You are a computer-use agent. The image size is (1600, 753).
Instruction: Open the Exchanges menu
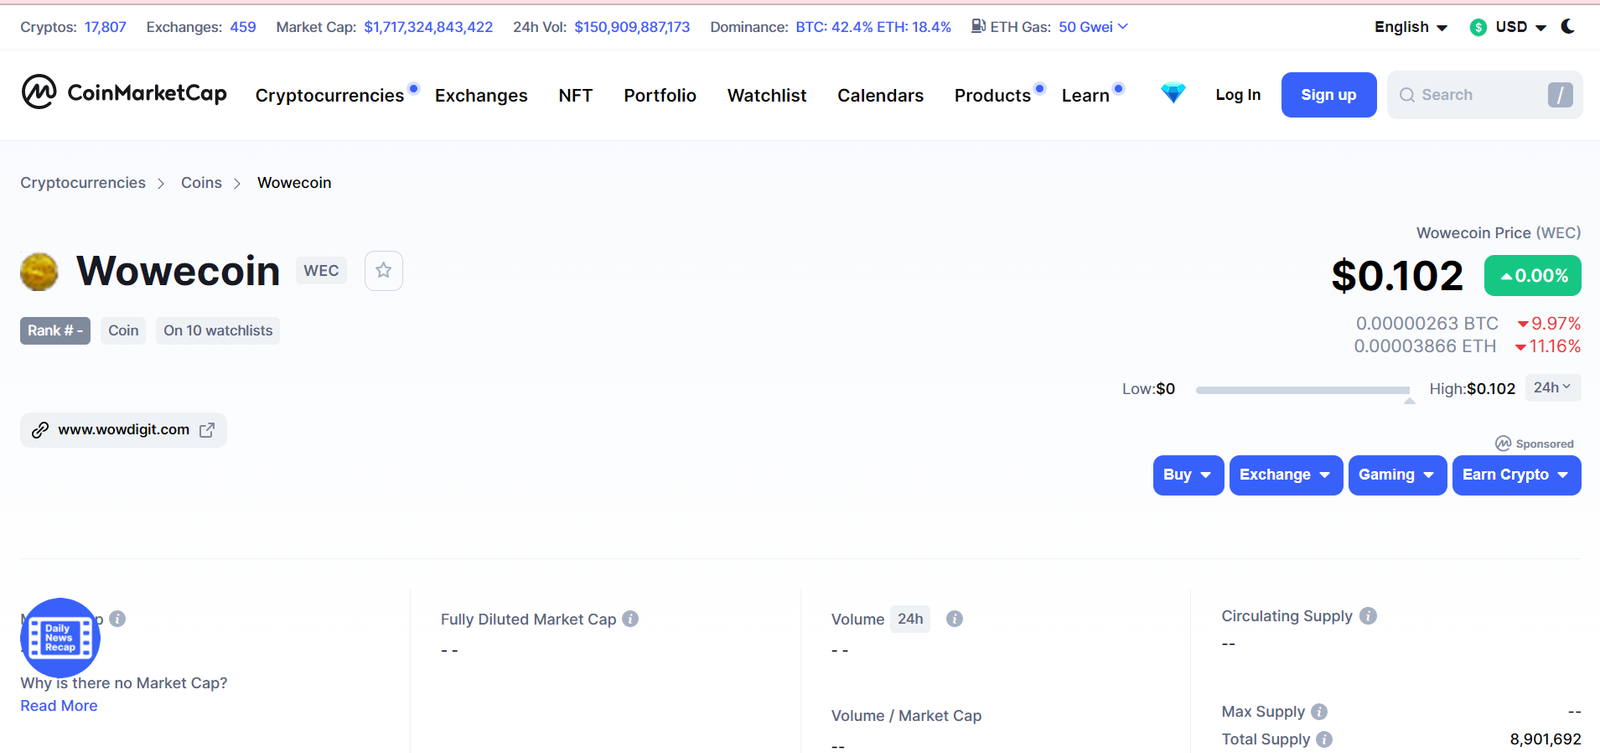coord(481,95)
